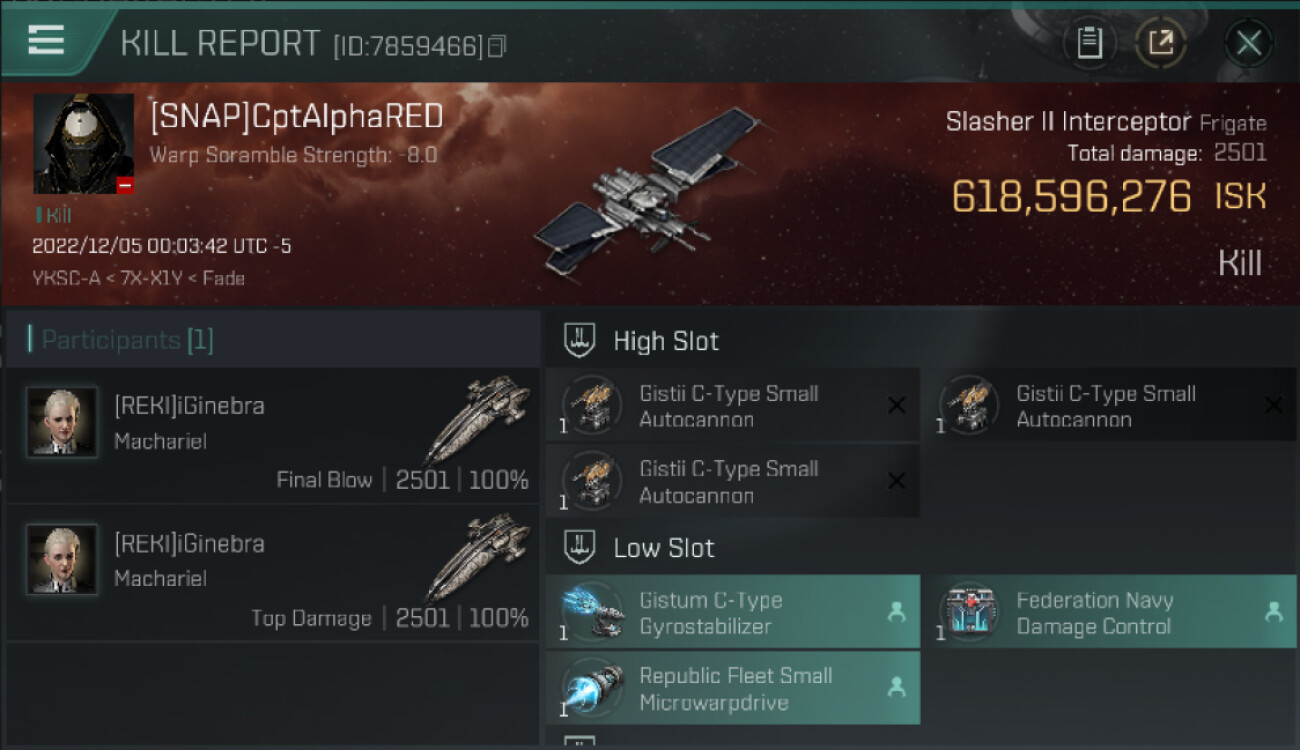Screen dimensions: 1300x750
Task: Open the clipboard notes icon
Action: pos(1089,43)
